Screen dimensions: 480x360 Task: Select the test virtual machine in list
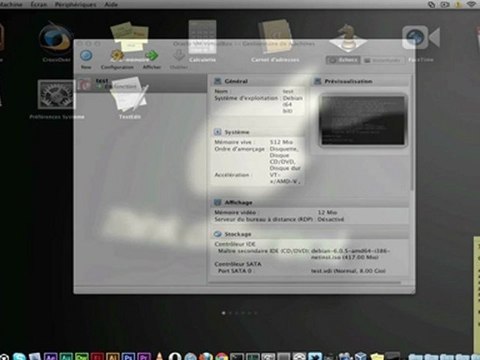tap(141, 84)
